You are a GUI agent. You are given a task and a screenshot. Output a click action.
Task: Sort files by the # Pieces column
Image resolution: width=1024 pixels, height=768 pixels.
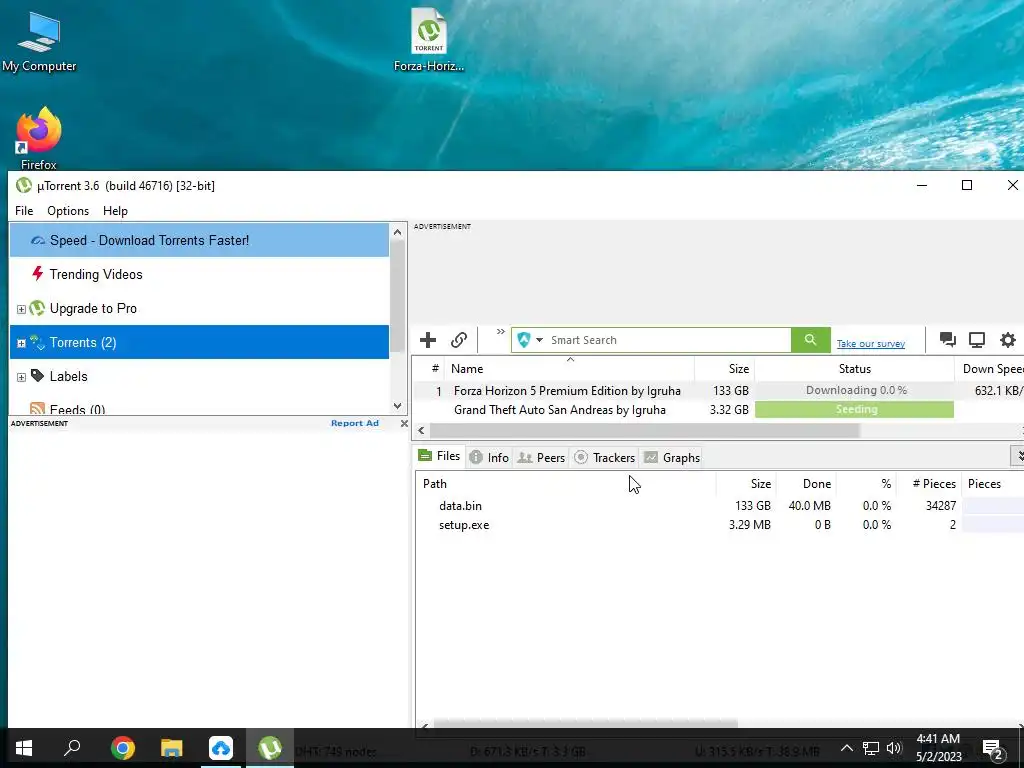[929, 484]
